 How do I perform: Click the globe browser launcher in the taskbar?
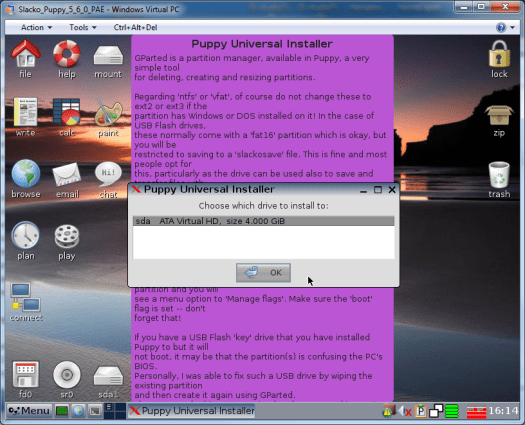(78, 411)
